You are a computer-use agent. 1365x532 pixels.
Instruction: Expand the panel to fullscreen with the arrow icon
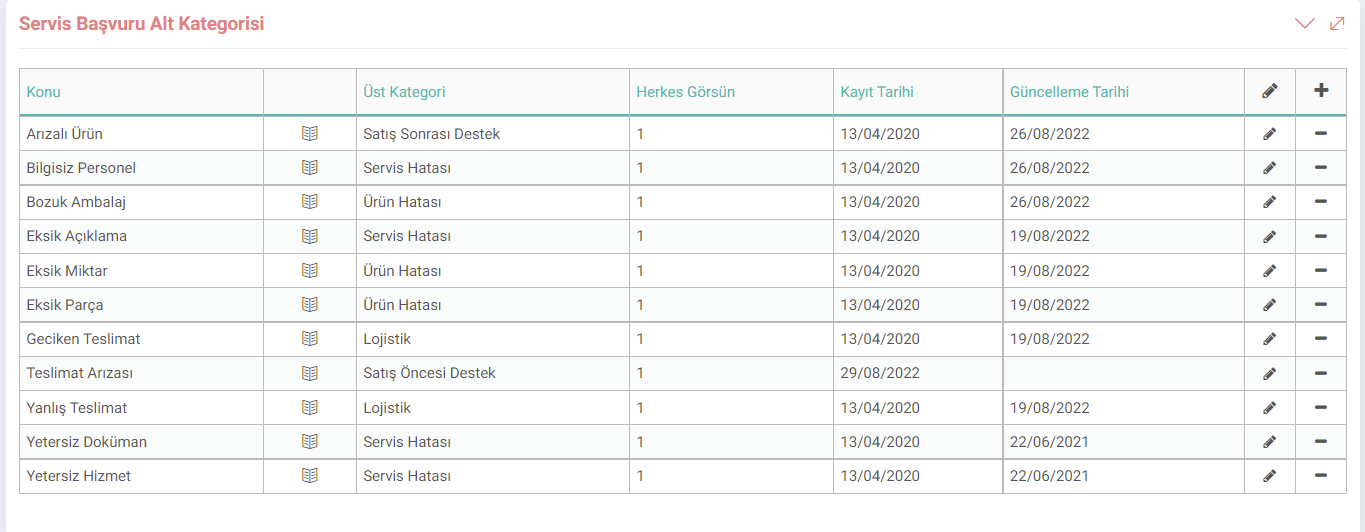pos(1337,23)
